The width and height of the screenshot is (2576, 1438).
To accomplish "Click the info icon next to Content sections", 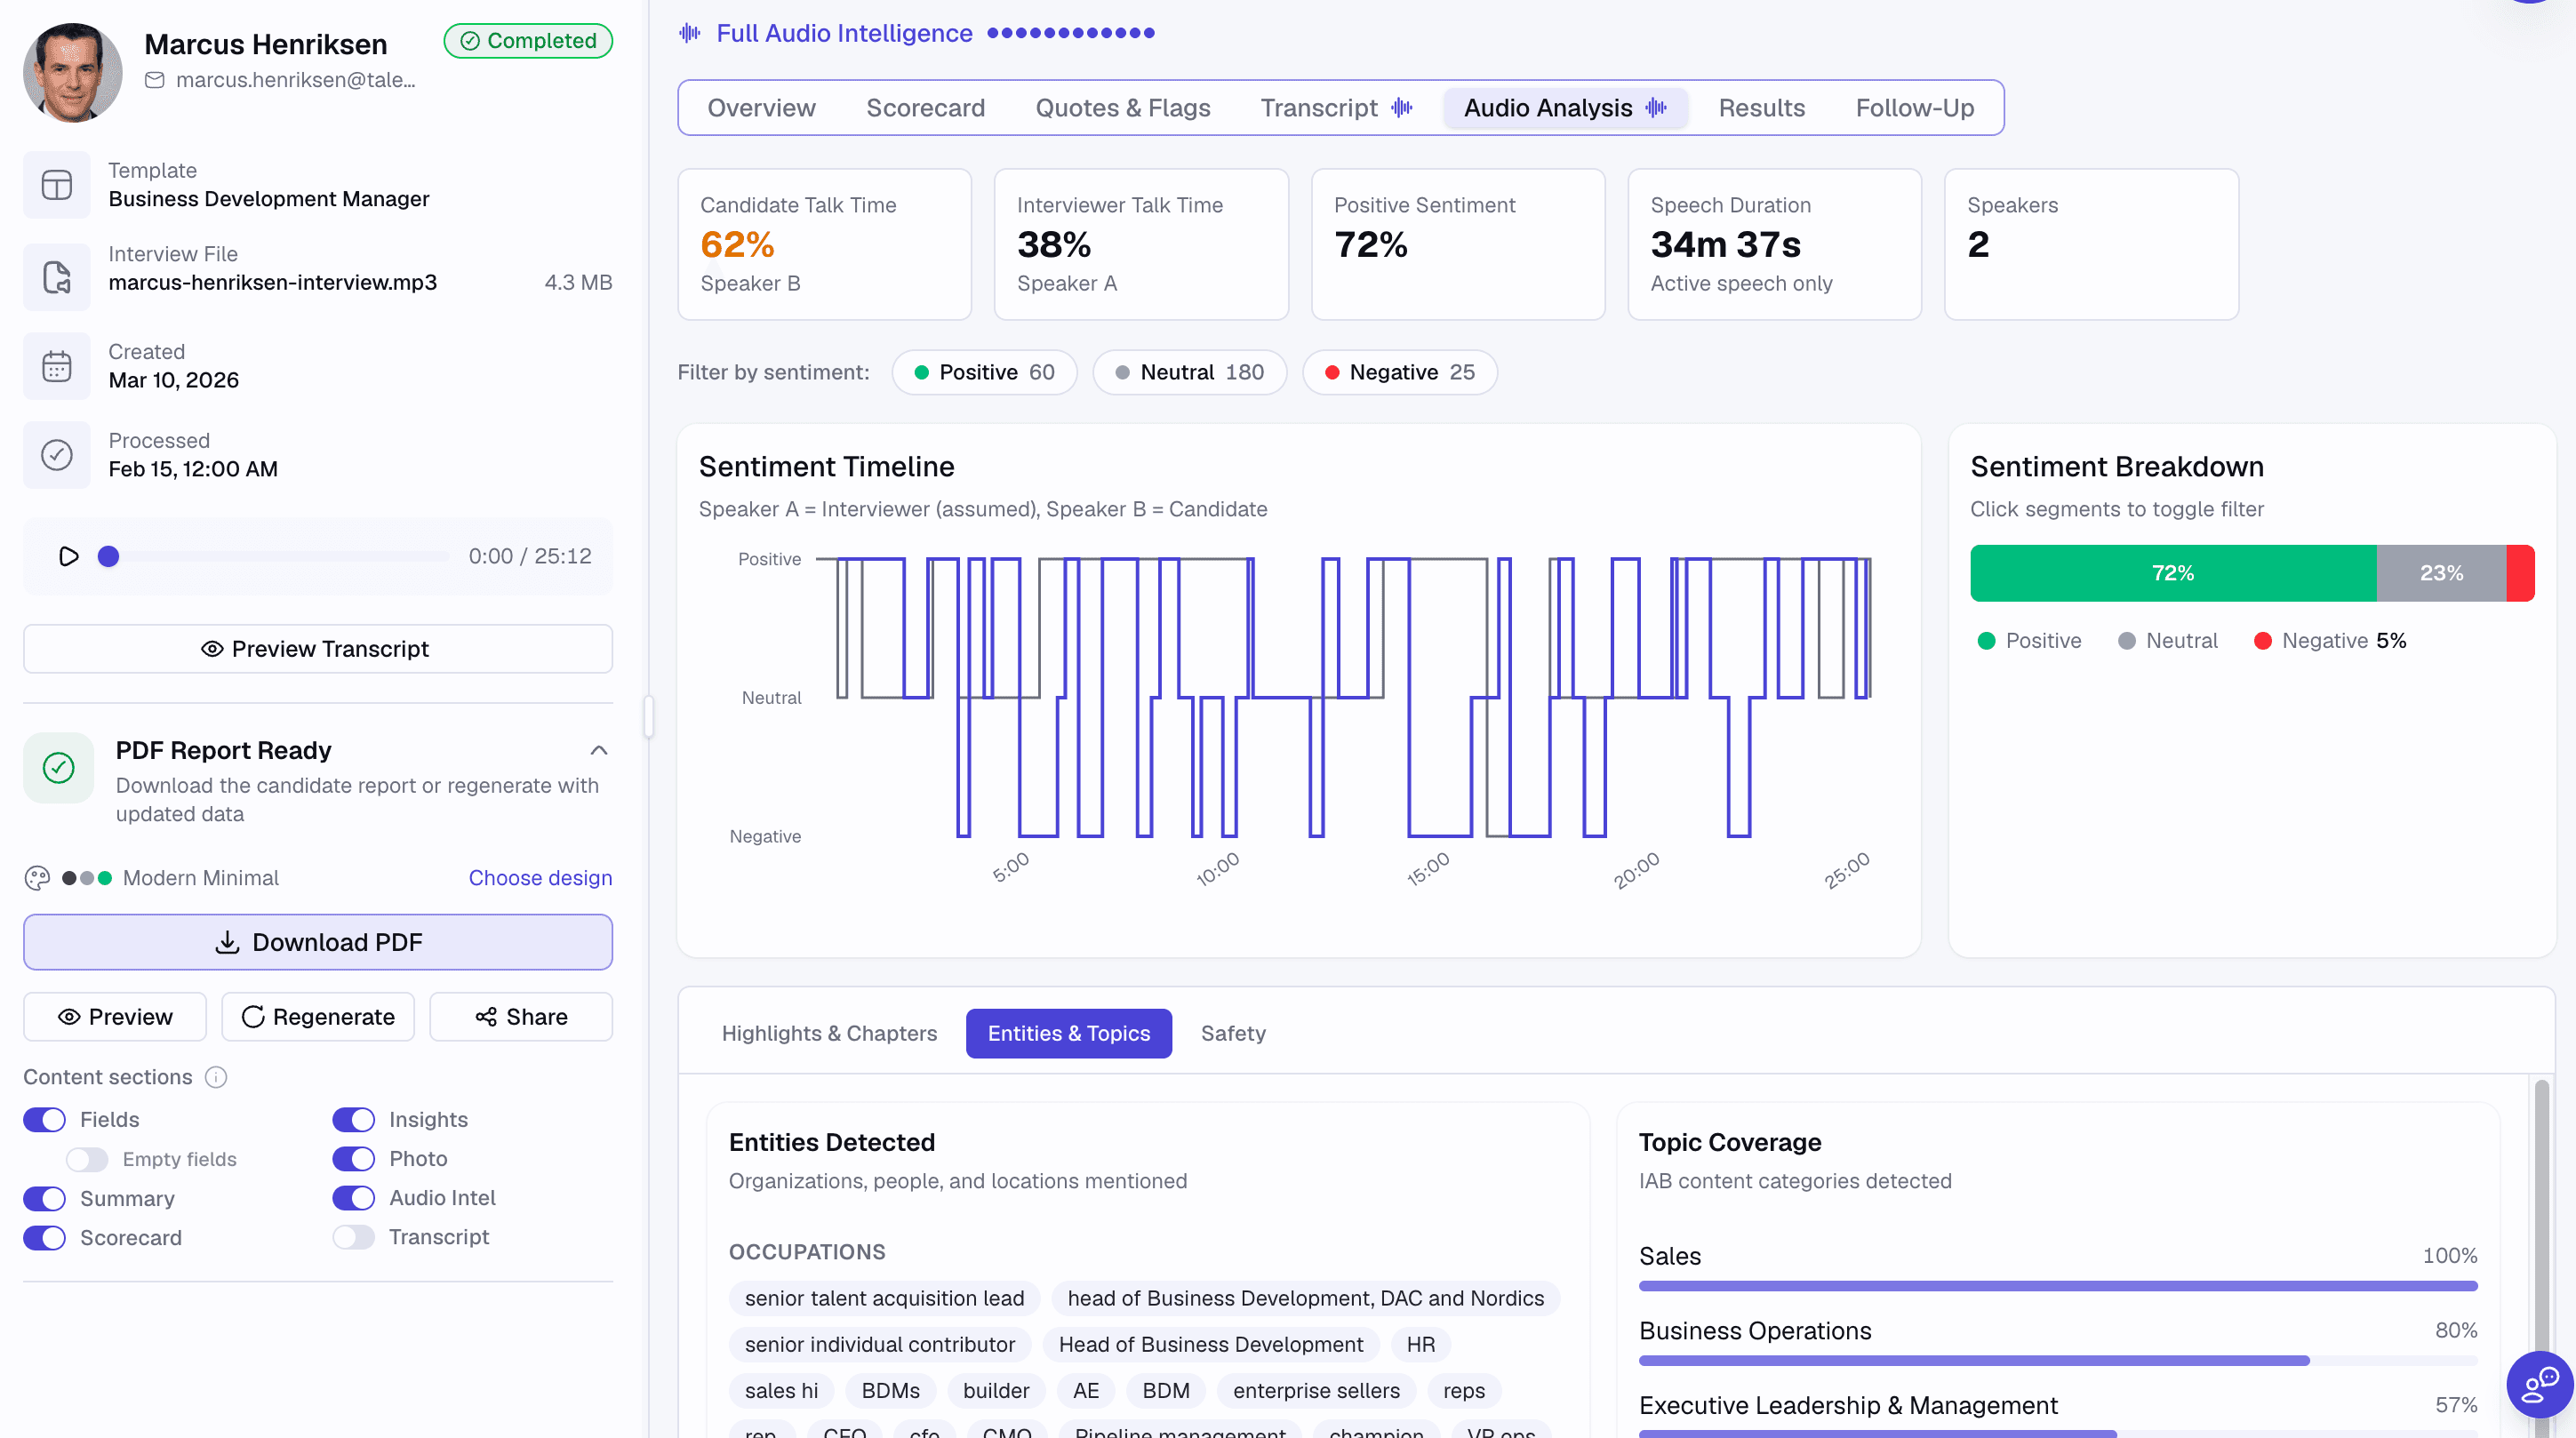I will click(x=216, y=1077).
